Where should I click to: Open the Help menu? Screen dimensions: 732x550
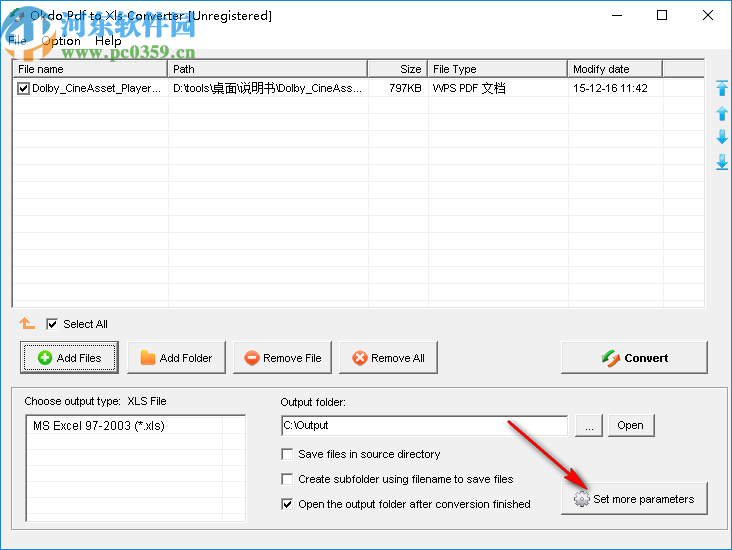click(x=108, y=41)
